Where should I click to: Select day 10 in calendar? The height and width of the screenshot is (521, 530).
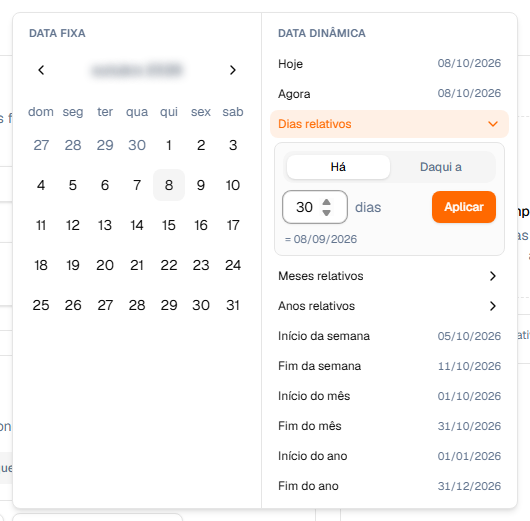click(x=233, y=185)
